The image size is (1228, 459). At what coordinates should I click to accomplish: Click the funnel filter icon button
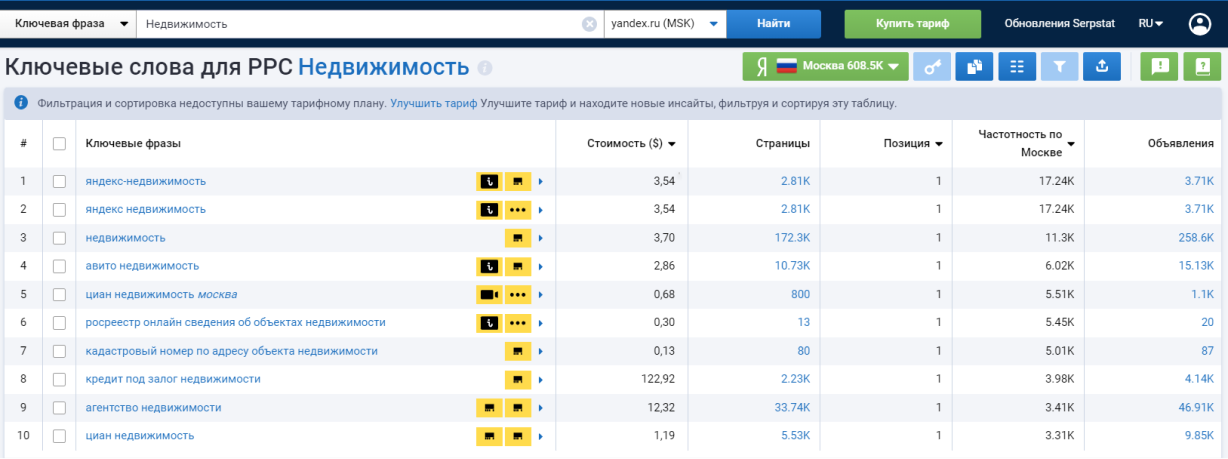point(1060,67)
